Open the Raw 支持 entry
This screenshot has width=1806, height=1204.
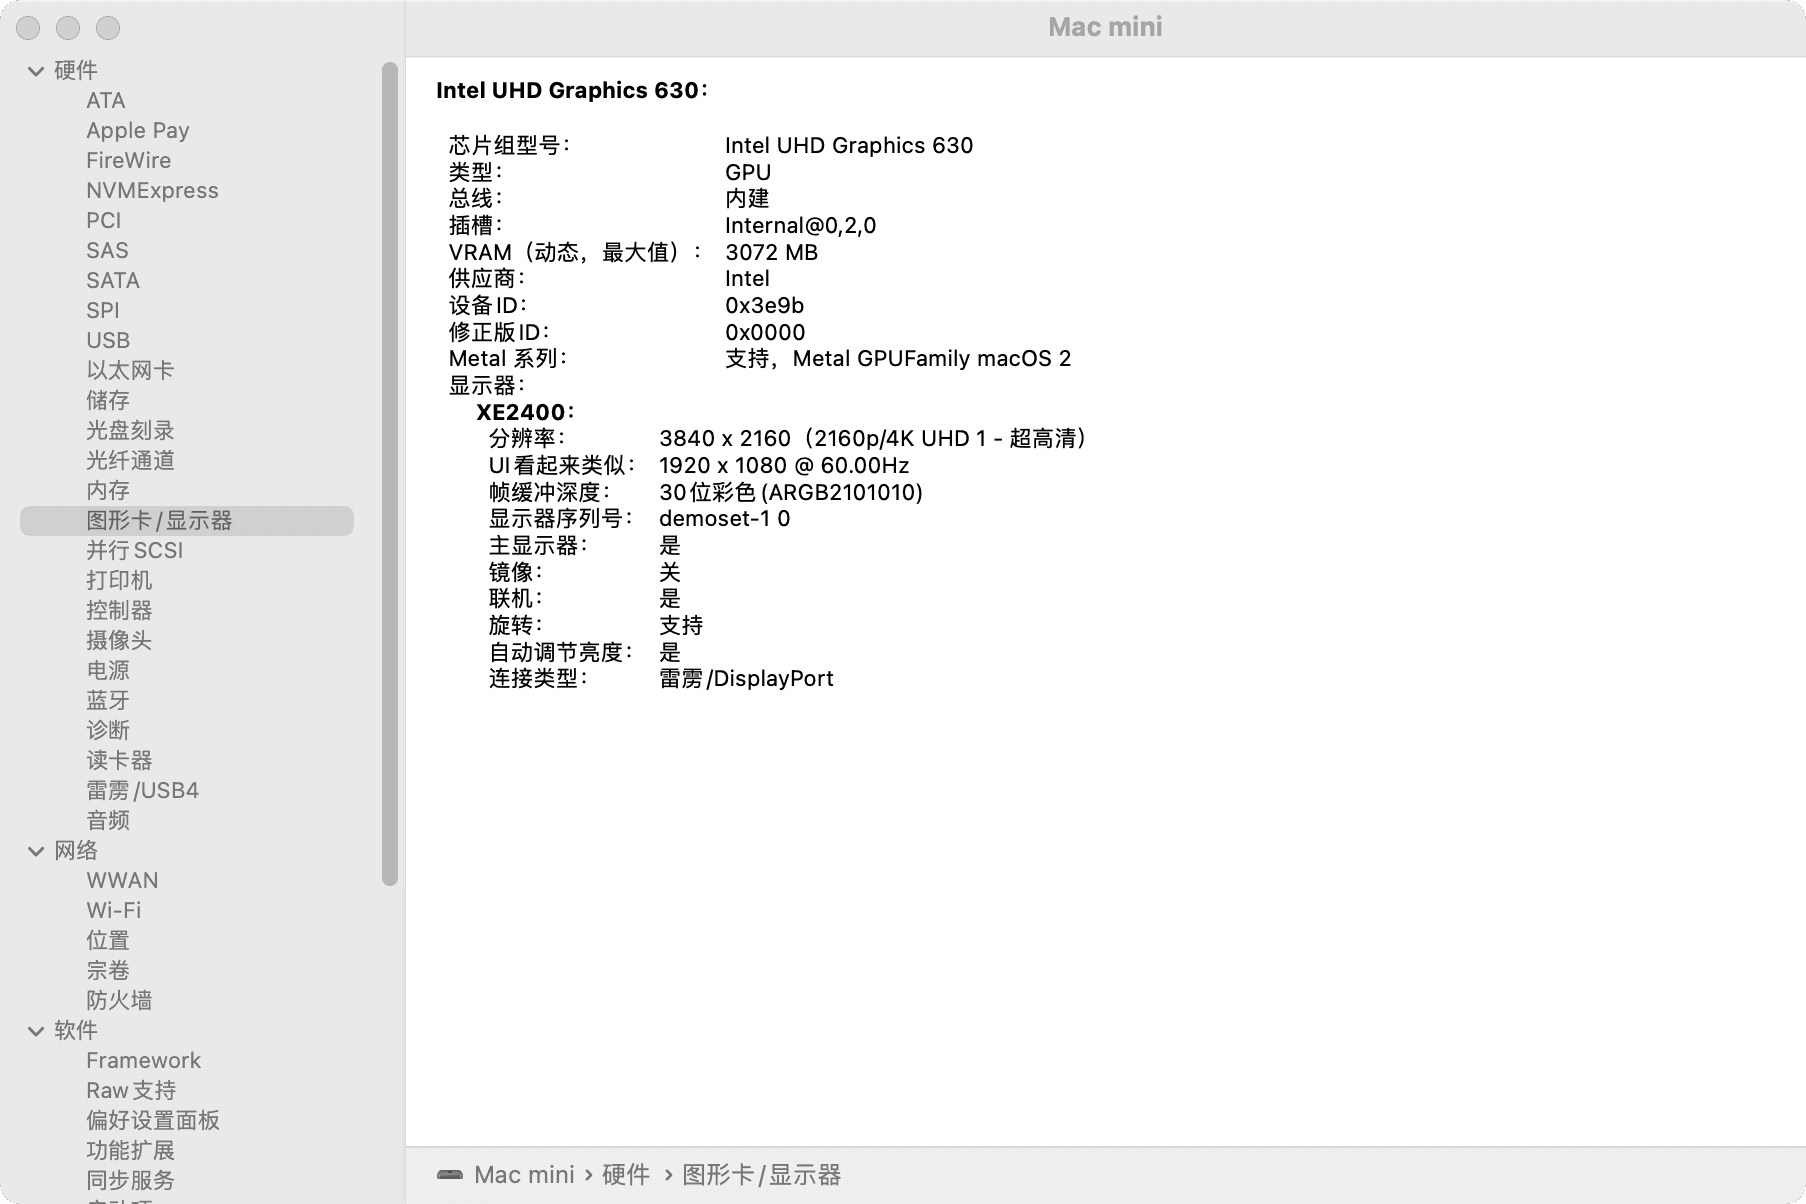[x=131, y=1091]
